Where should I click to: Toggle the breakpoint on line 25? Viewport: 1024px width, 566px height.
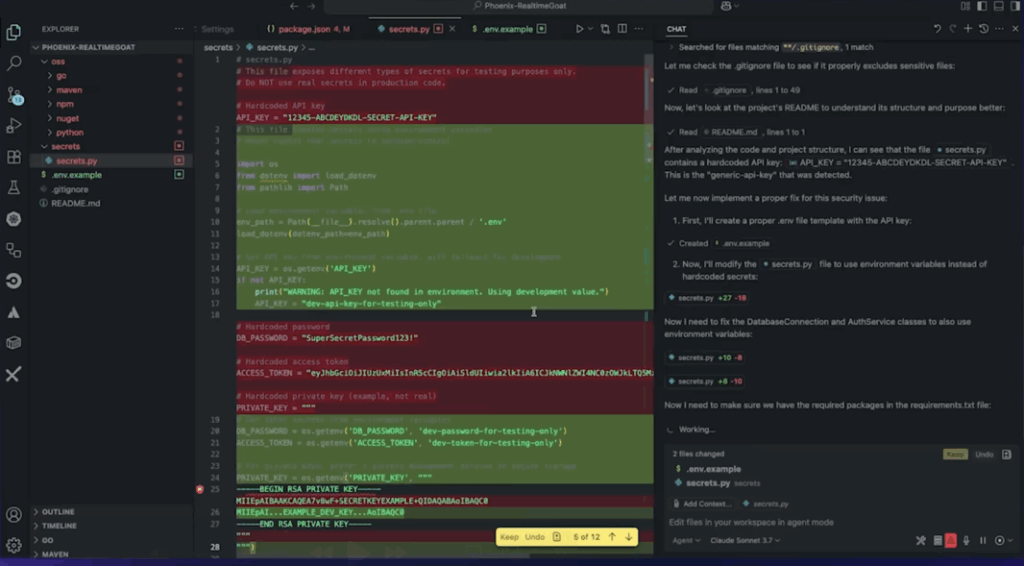pos(200,489)
